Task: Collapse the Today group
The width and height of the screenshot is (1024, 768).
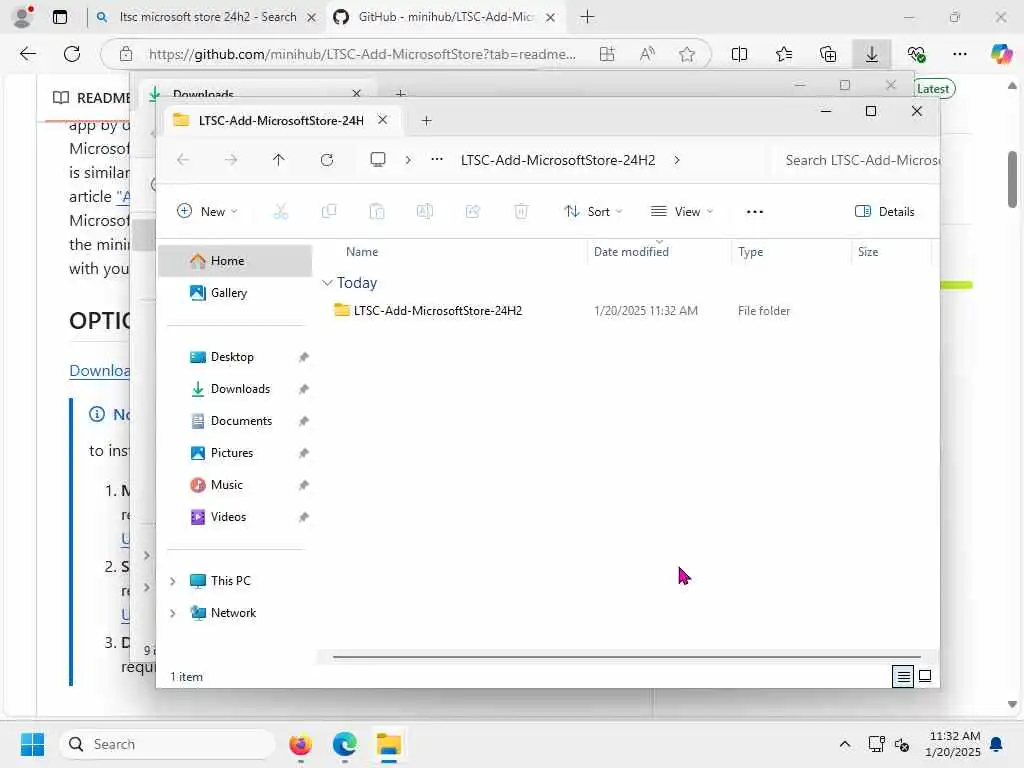Action: [x=327, y=283]
